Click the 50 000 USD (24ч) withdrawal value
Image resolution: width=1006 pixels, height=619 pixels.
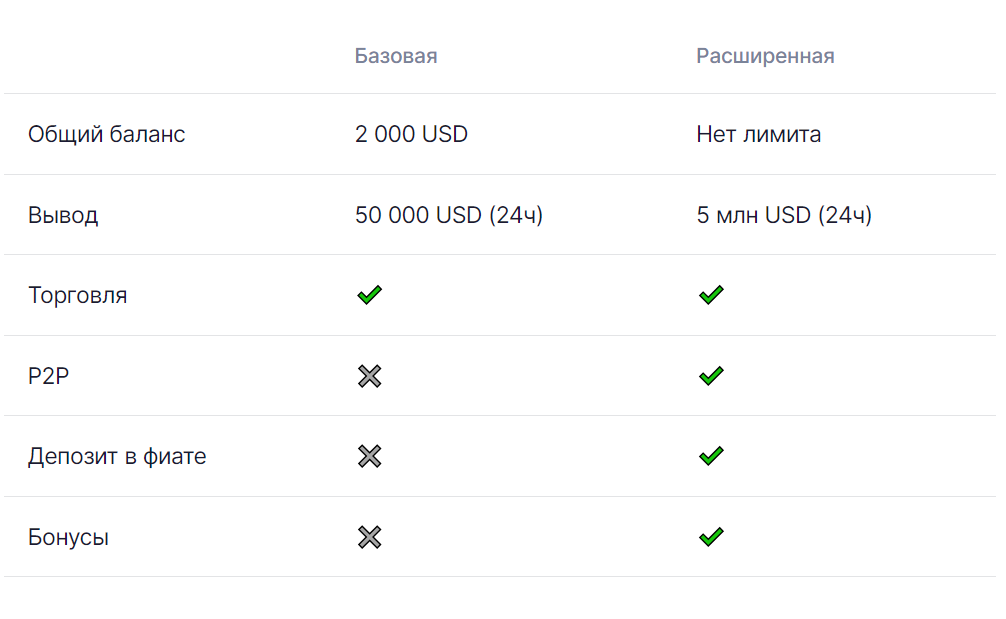click(449, 215)
